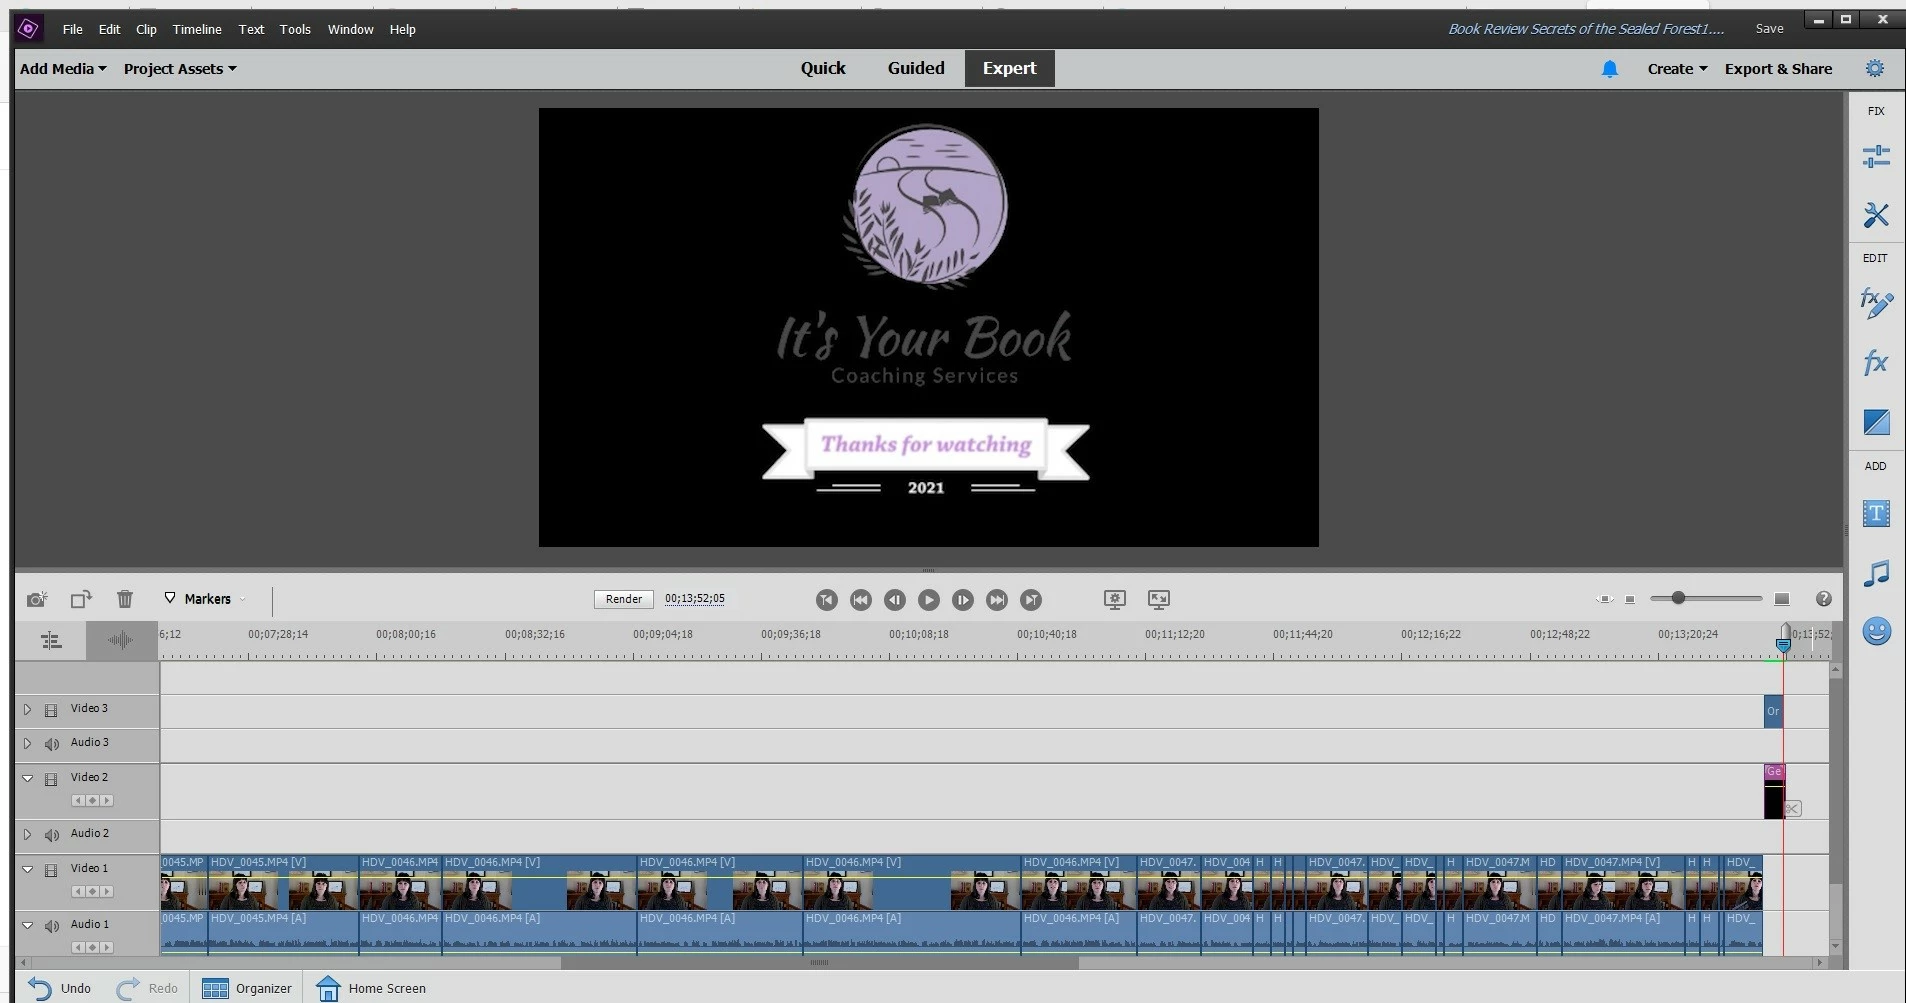Image resolution: width=1906 pixels, height=1003 pixels.
Task: Expand the Audio 2 track
Action: pyautogui.click(x=27, y=834)
